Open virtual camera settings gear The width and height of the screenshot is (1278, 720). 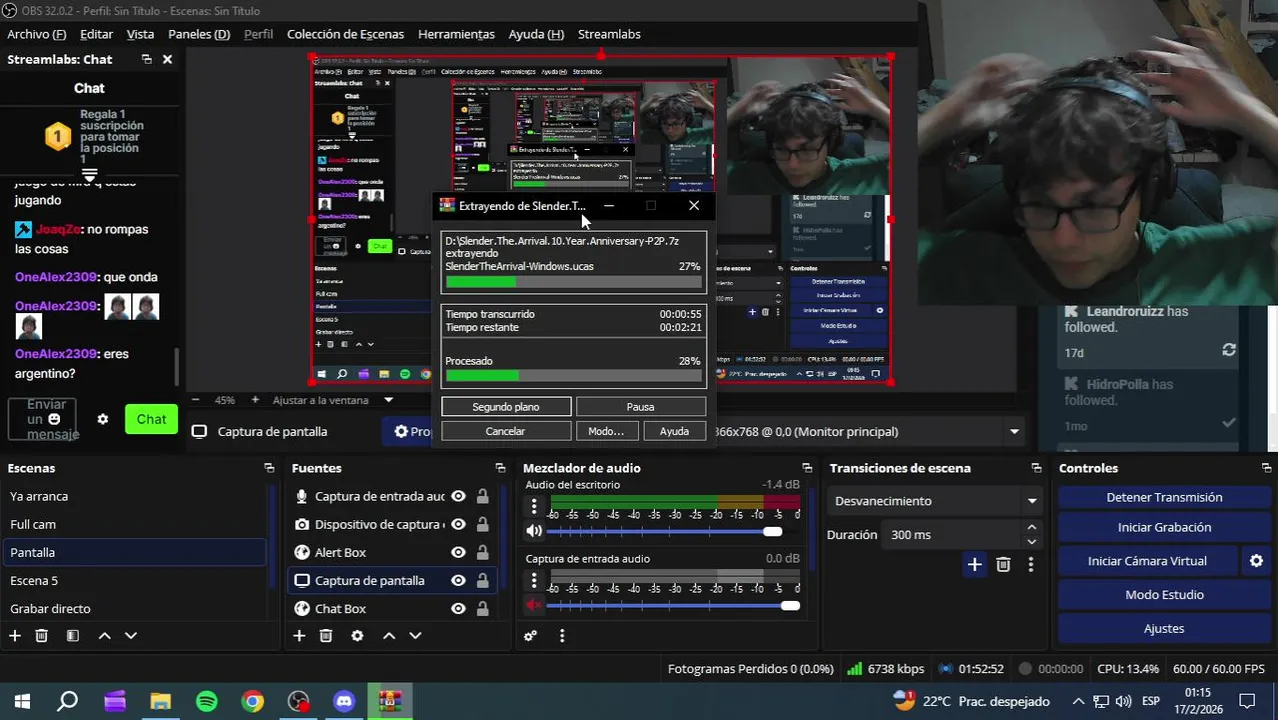[x=1256, y=561]
